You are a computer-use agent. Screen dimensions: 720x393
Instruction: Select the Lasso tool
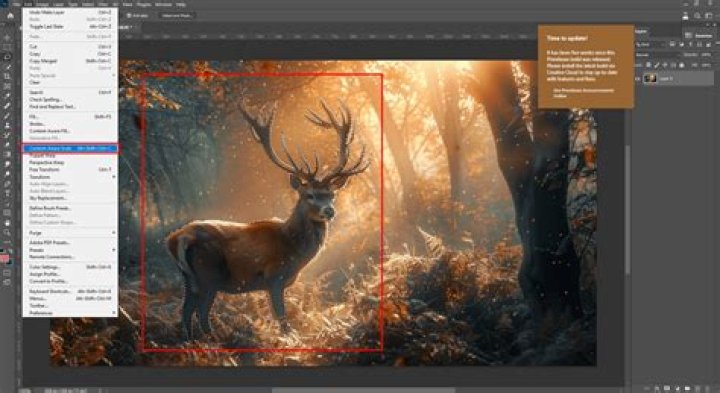coord(7,57)
